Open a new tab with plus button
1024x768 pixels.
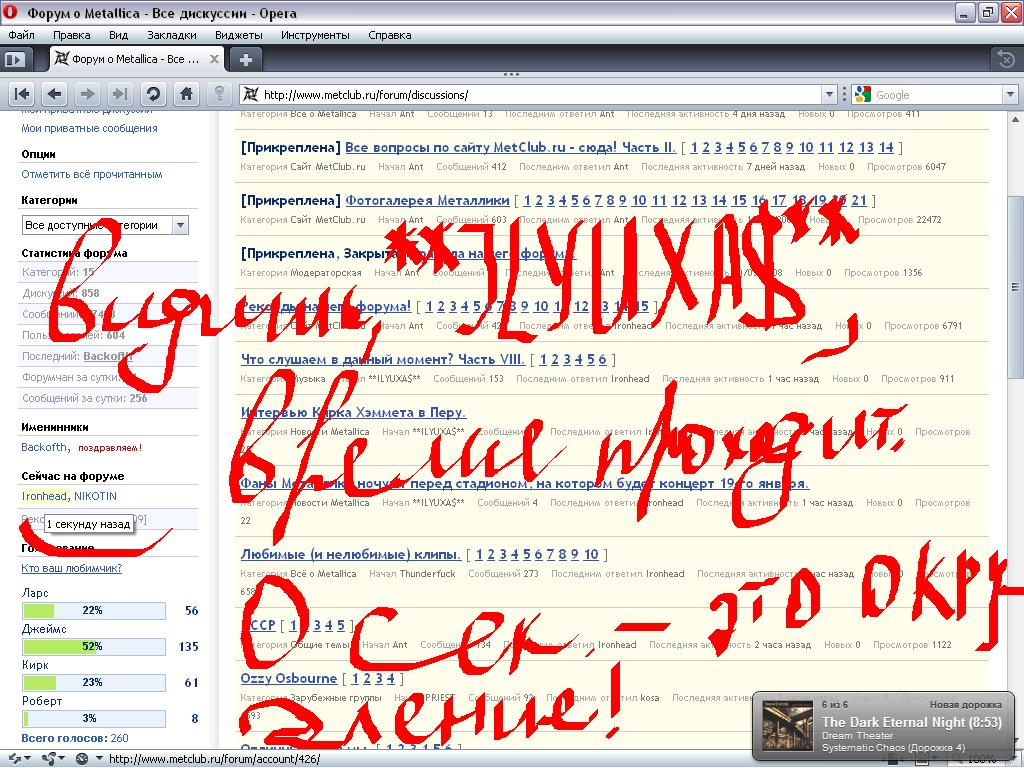coord(246,59)
